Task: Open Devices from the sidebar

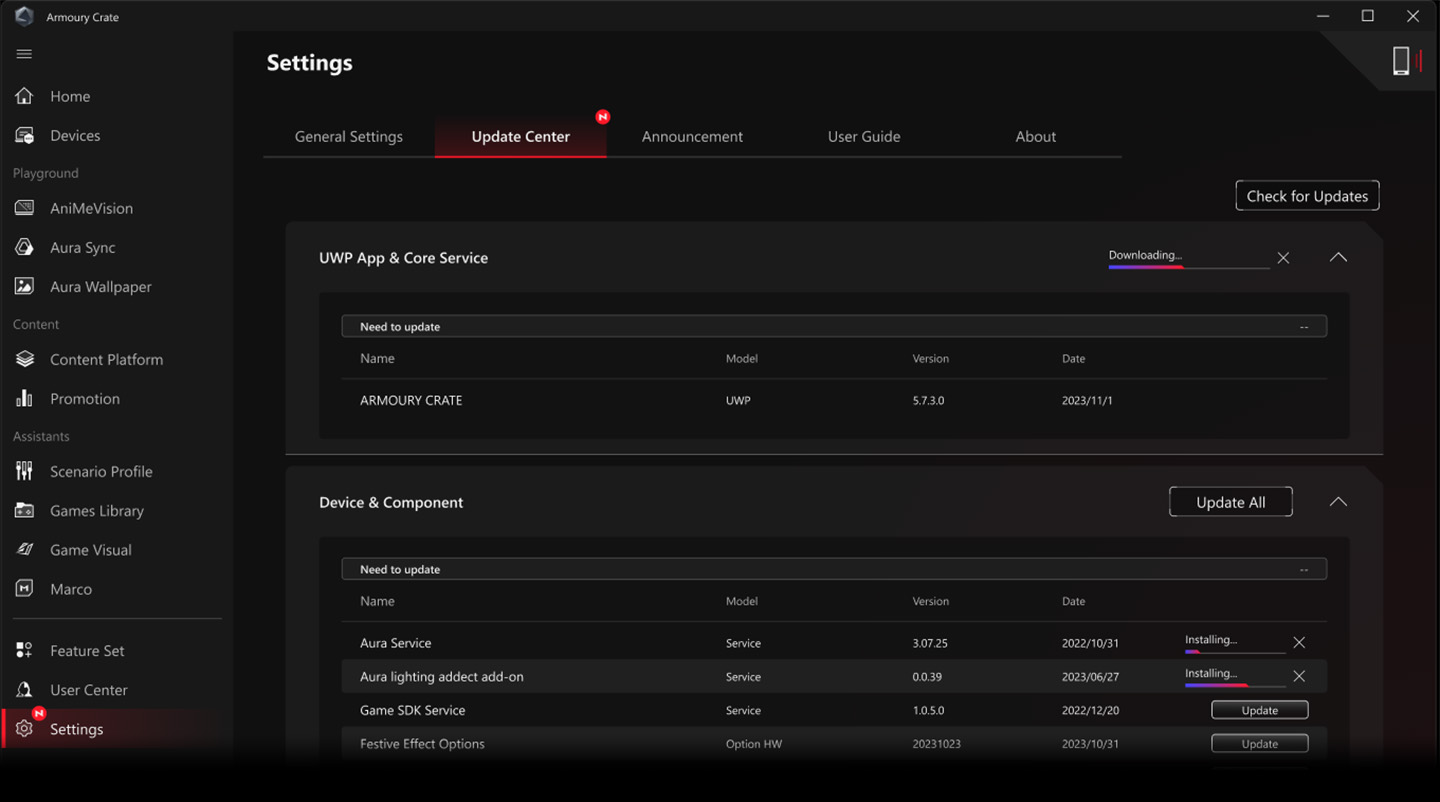Action: pos(24,135)
